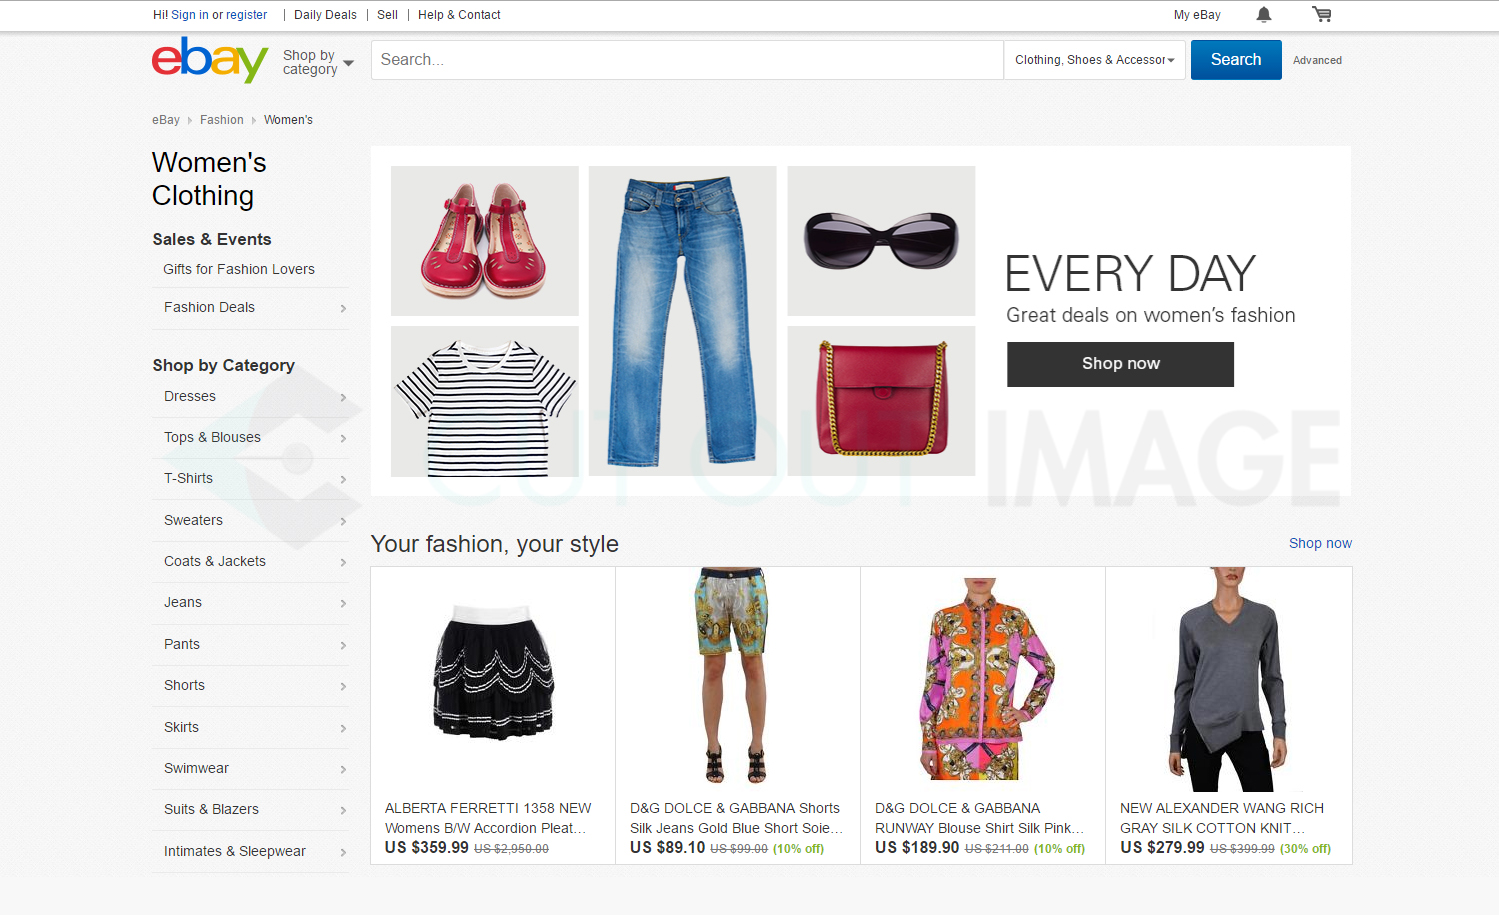
Task: Open the My eBay menu
Action: point(1197,15)
